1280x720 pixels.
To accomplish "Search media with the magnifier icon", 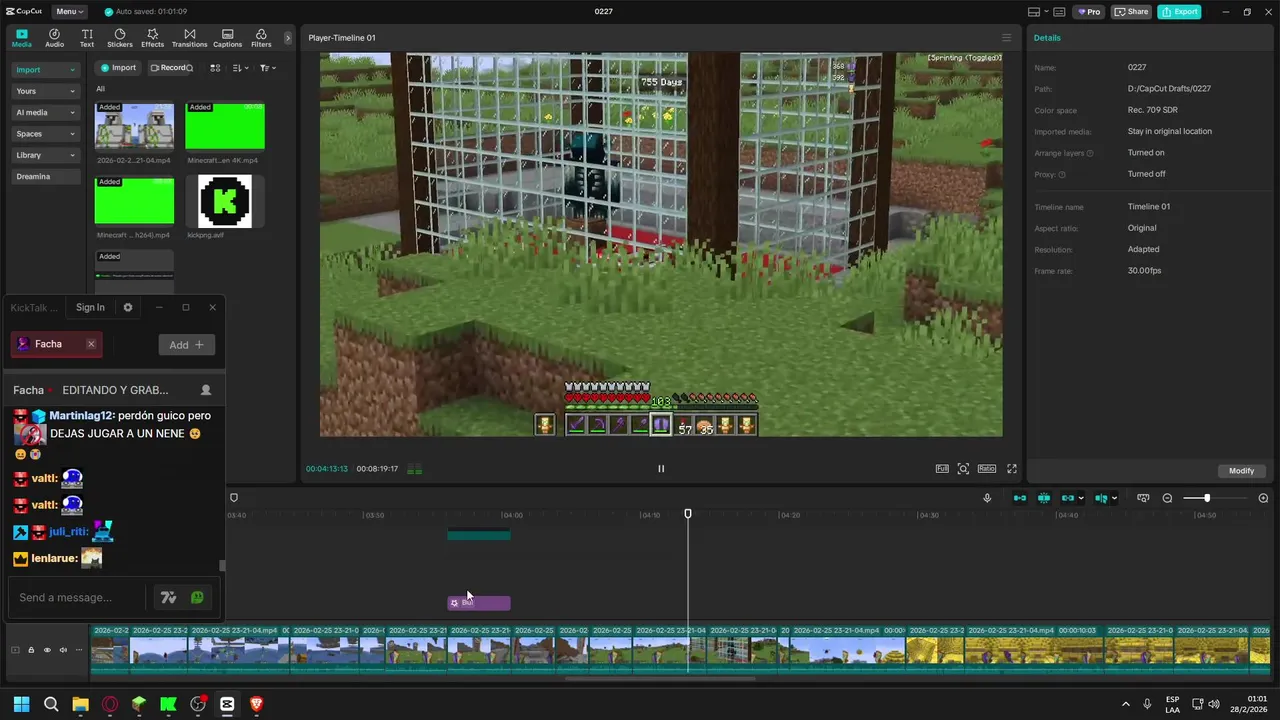I will 190,68.
